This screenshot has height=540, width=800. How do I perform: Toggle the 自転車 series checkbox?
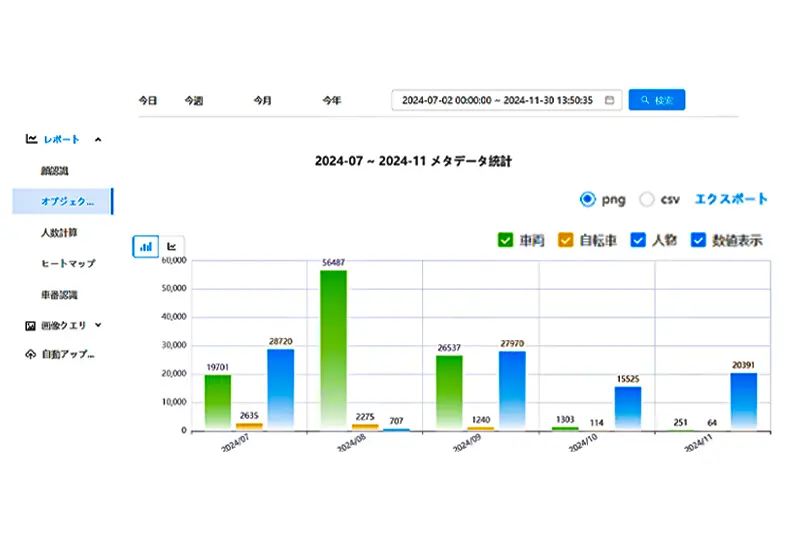click(565, 240)
